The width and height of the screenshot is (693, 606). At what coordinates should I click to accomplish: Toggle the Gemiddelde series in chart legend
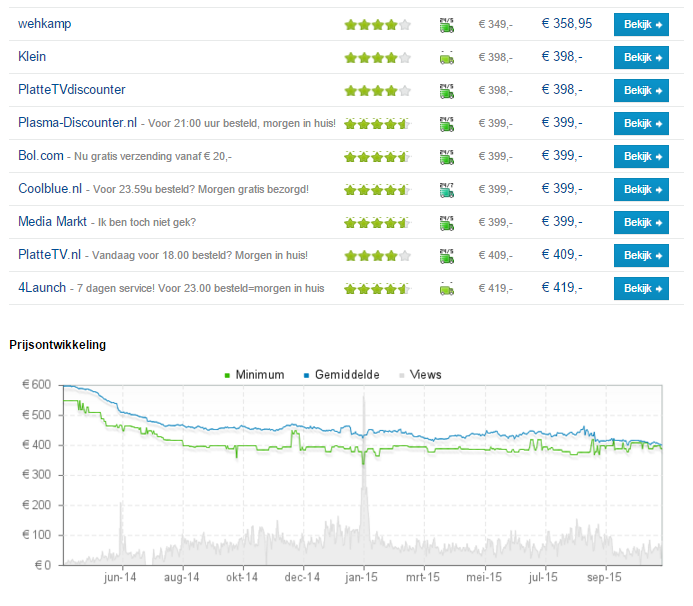[x=342, y=375]
